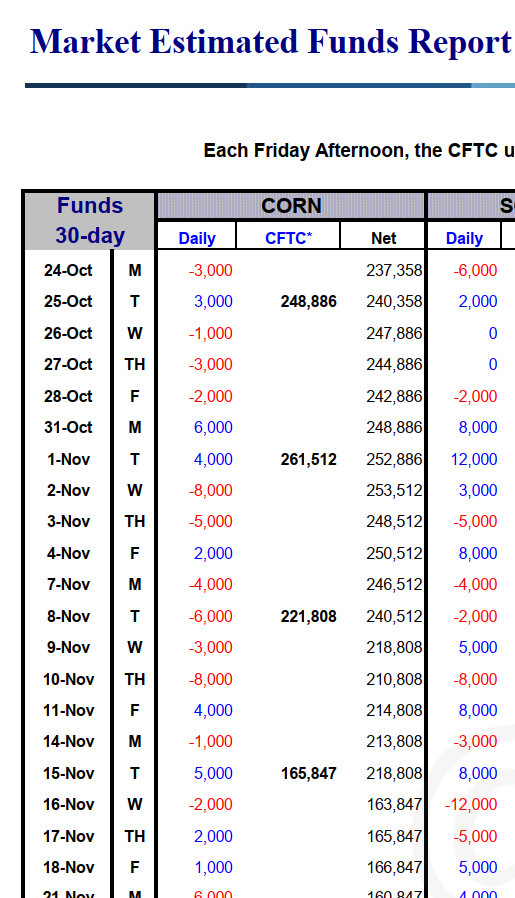Screen dimensions: 515x898
Task: Select the 10-Nov date cell
Action: 68,679
